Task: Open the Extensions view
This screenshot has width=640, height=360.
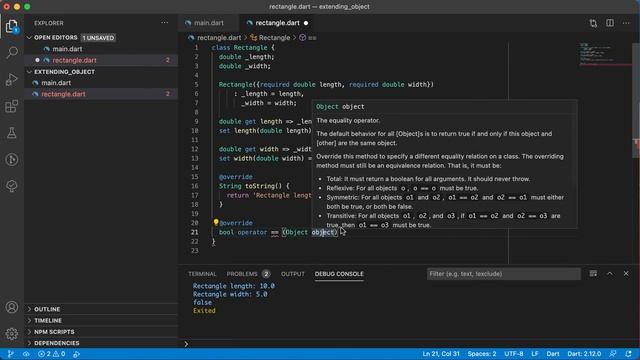Action: (x=12, y=106)
